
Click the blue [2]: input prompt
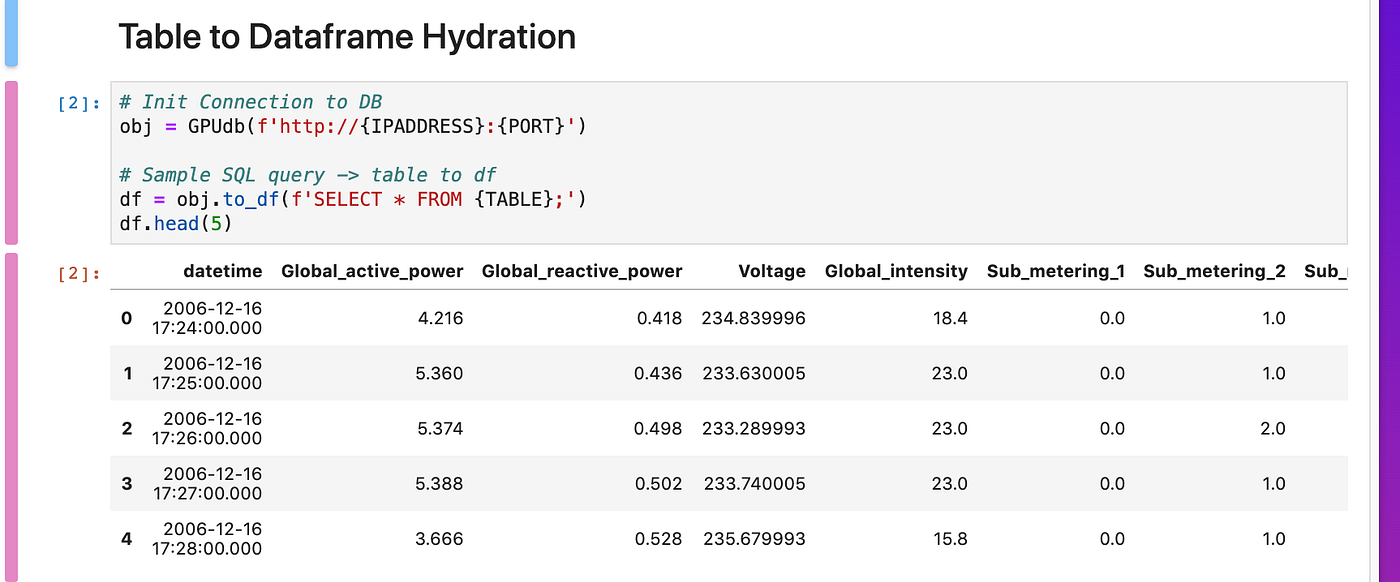pos(79,102)
